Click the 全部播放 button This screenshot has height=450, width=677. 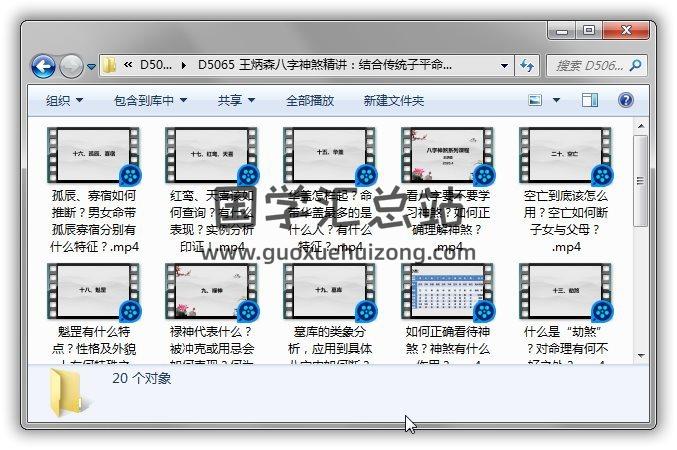pos(310,101)
